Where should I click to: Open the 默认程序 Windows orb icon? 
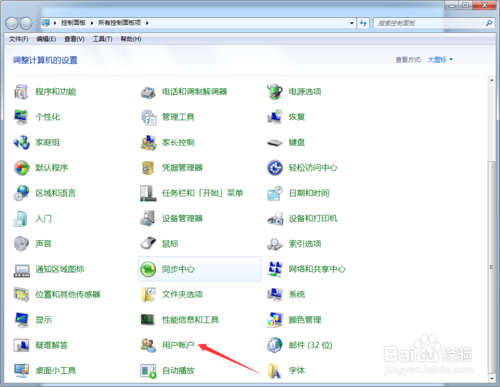pos(21,168)
